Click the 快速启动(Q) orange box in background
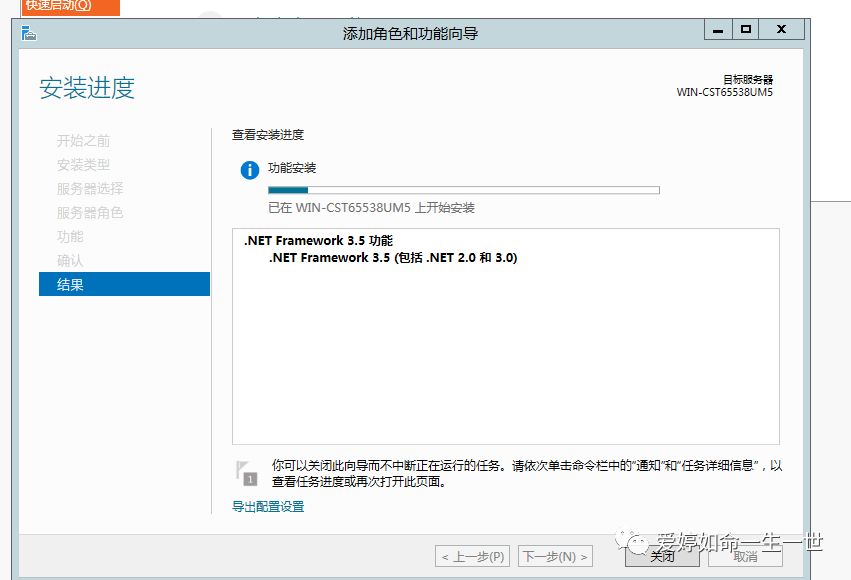 pos(71,7)
